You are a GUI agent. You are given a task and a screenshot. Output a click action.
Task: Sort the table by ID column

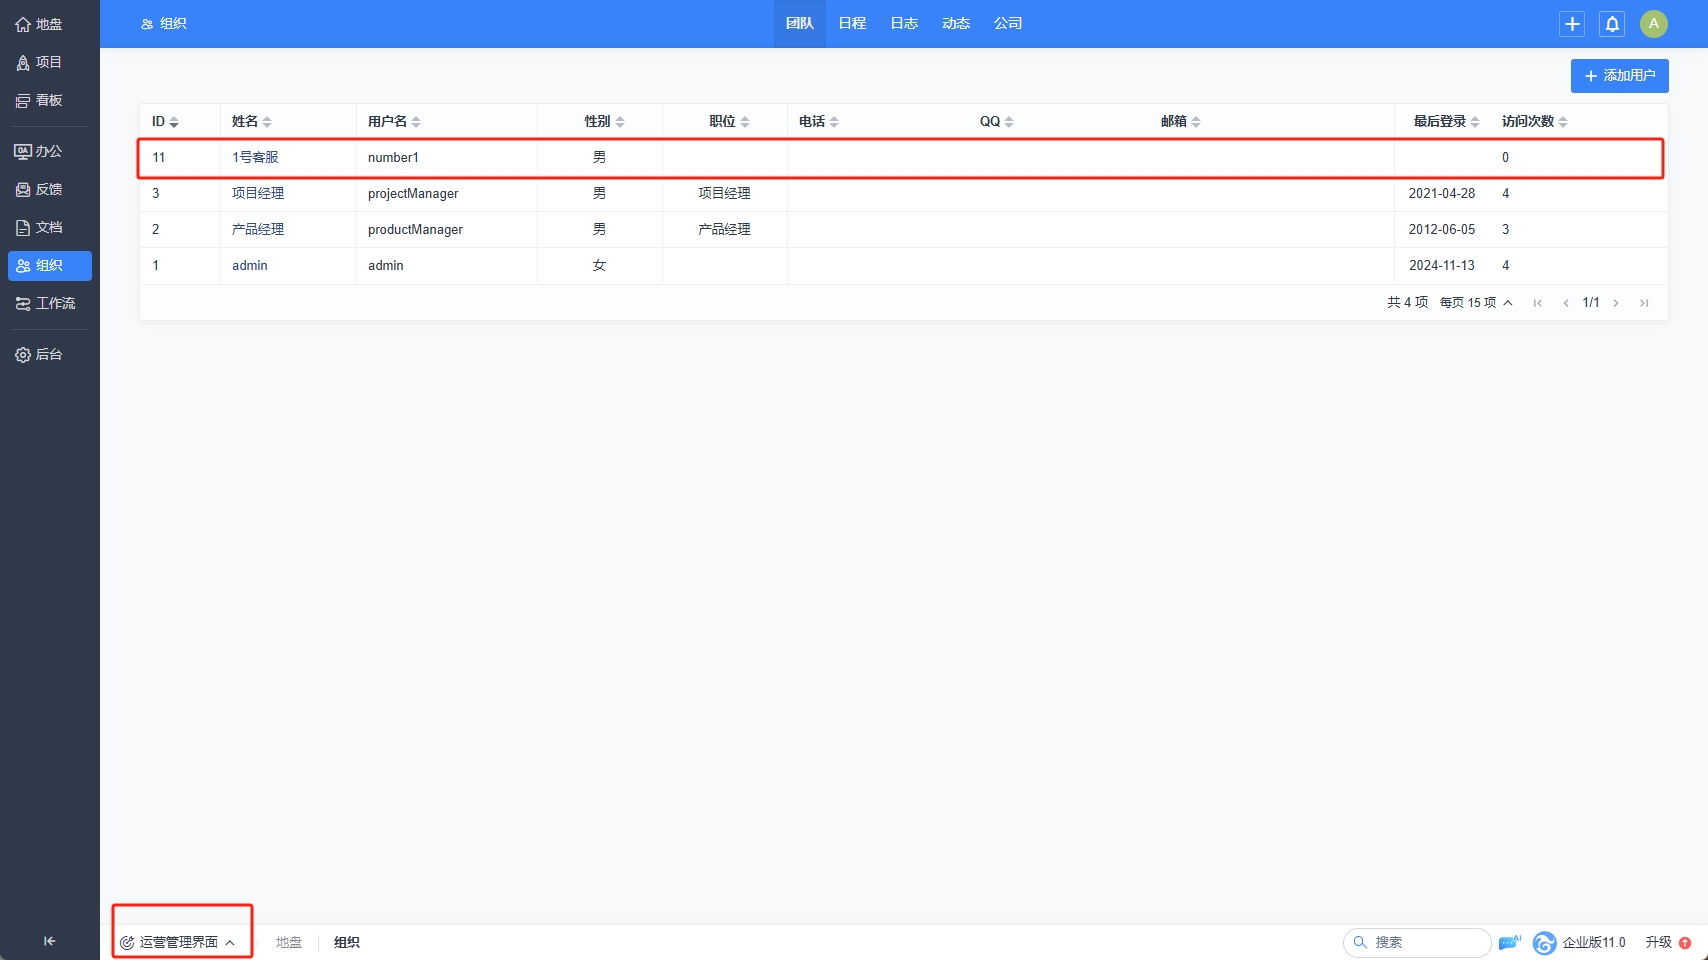tap(165, 122)
